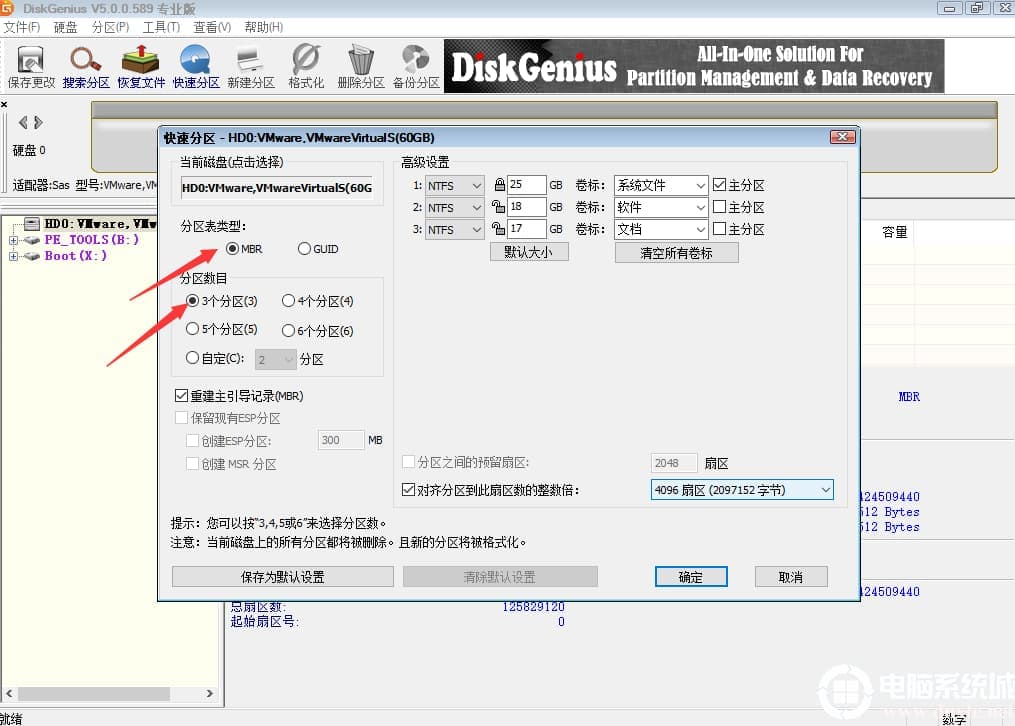The height and width of the screenshot is (726, 1015).
Task: Open volume label dropdown 文档
Action: click(661, 230)
